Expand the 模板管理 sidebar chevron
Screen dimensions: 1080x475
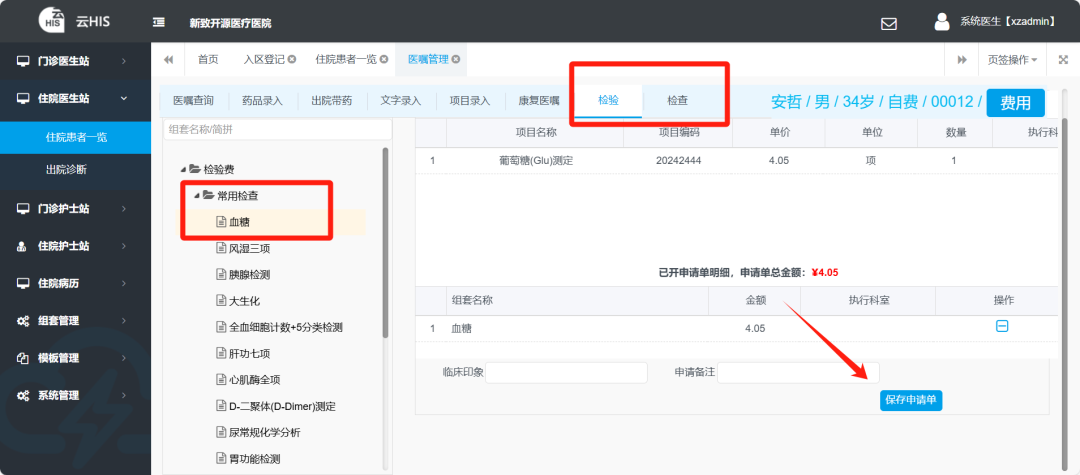coord(124,358)
